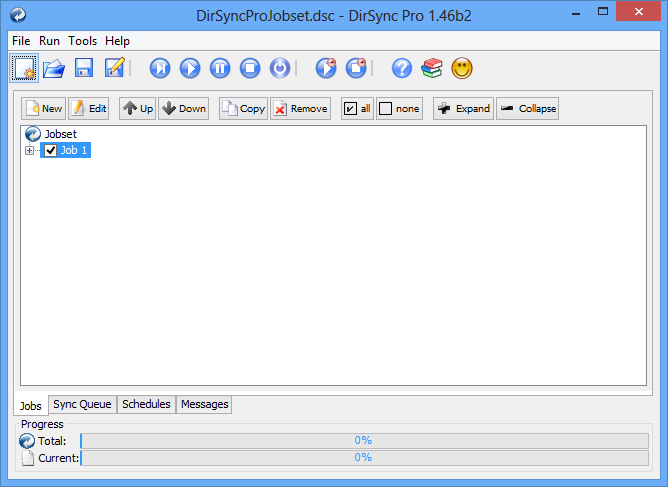668x487 pixels.
Task: Switch to the Jobs tab
Action: point(31,406)
